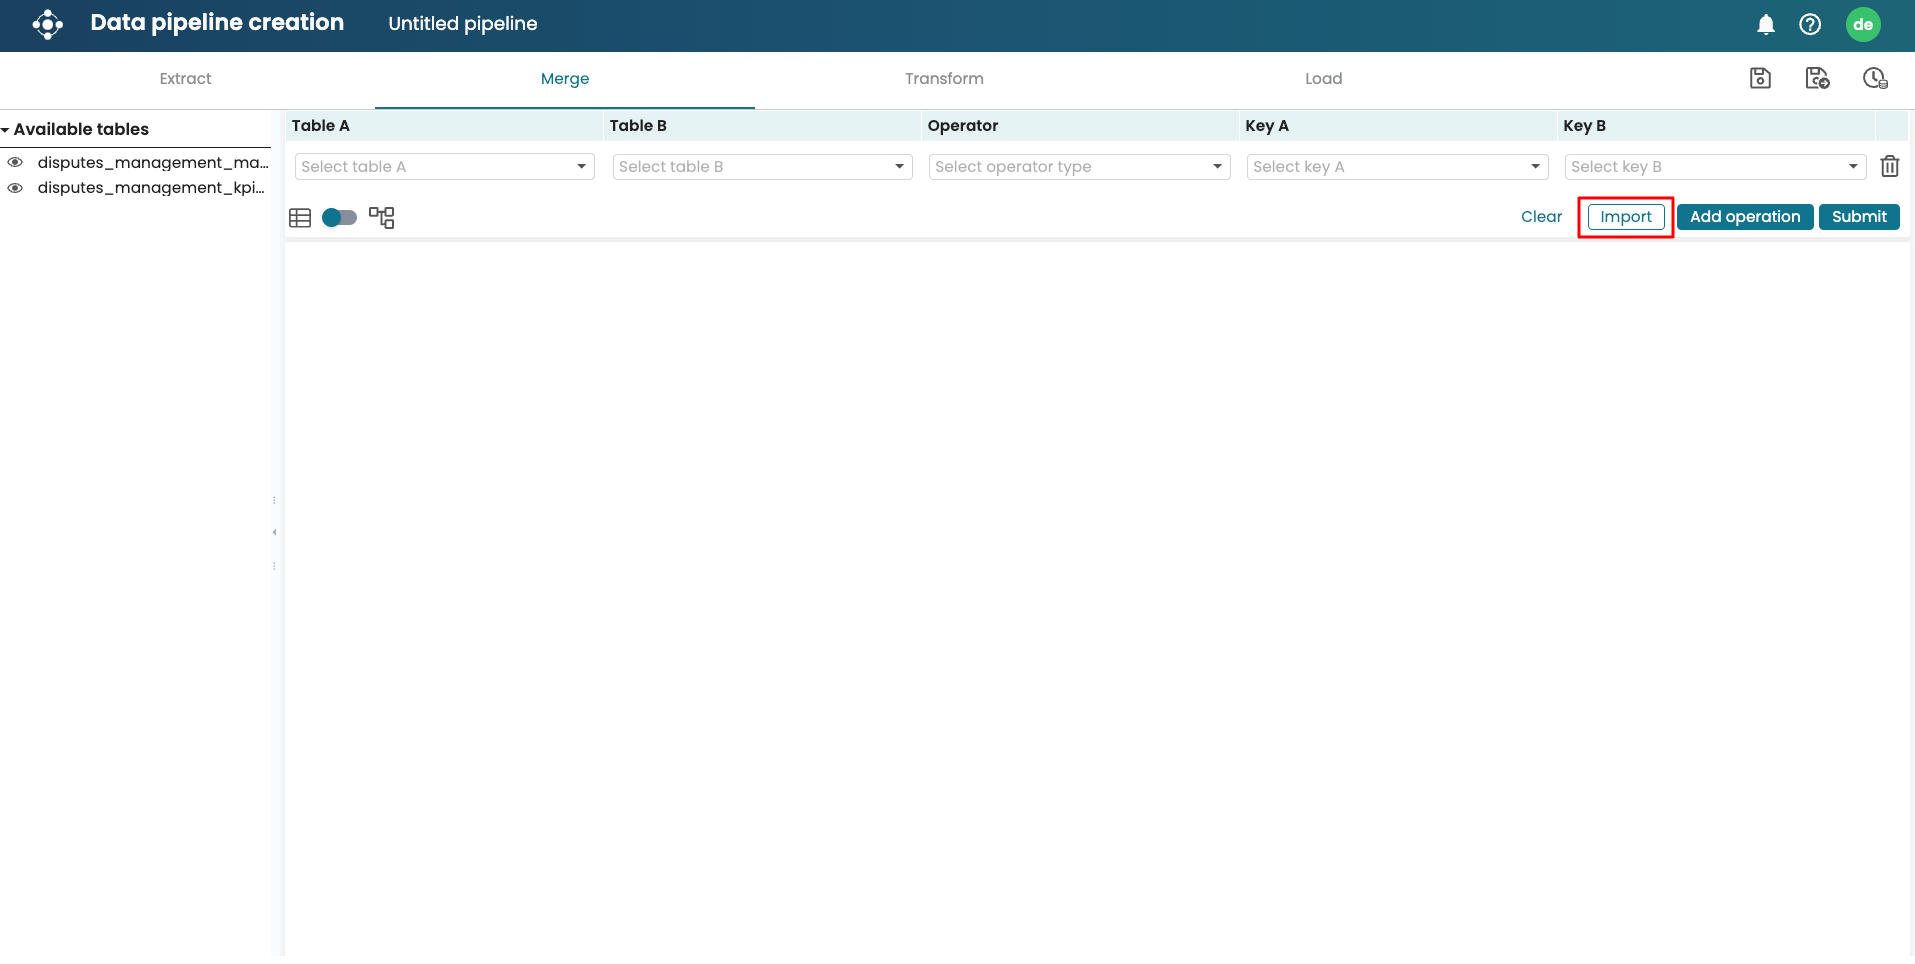Viewport: 1915px width, 964px height.
Task: Open the help question mark icon
Action: 1810,25
